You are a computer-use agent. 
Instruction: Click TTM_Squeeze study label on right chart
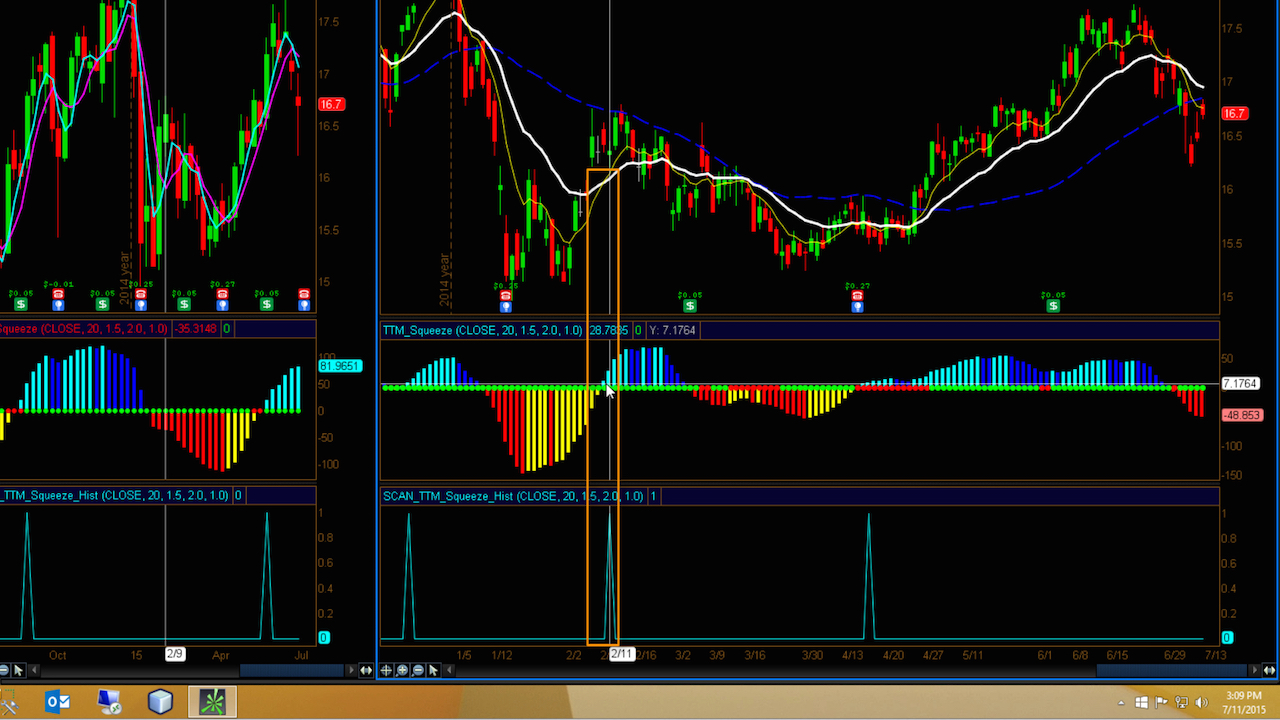[483, 330]
